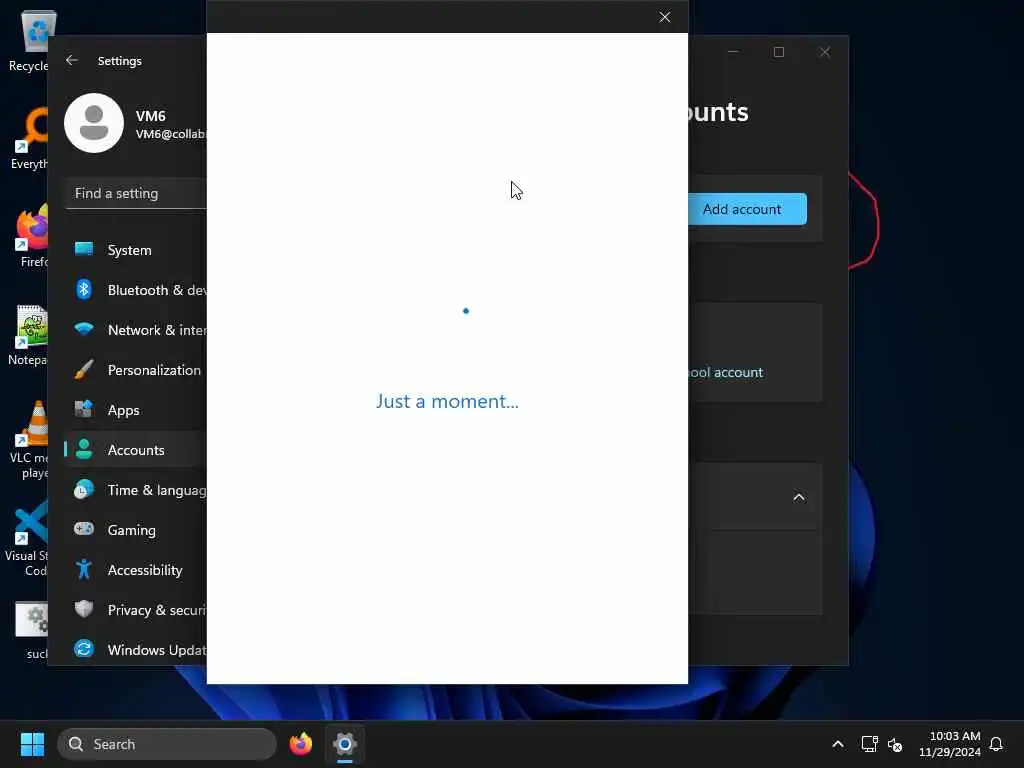The height and width of the screenshot is (768, 1024).
Task: Open the Firefox desktop shortcut
Action: [31, 236]
